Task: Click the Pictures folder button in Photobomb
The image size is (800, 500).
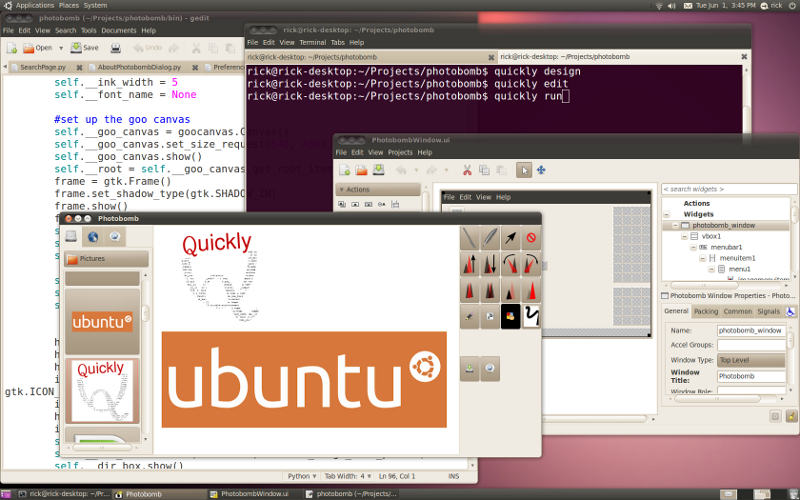Action: tap(106, 259)
